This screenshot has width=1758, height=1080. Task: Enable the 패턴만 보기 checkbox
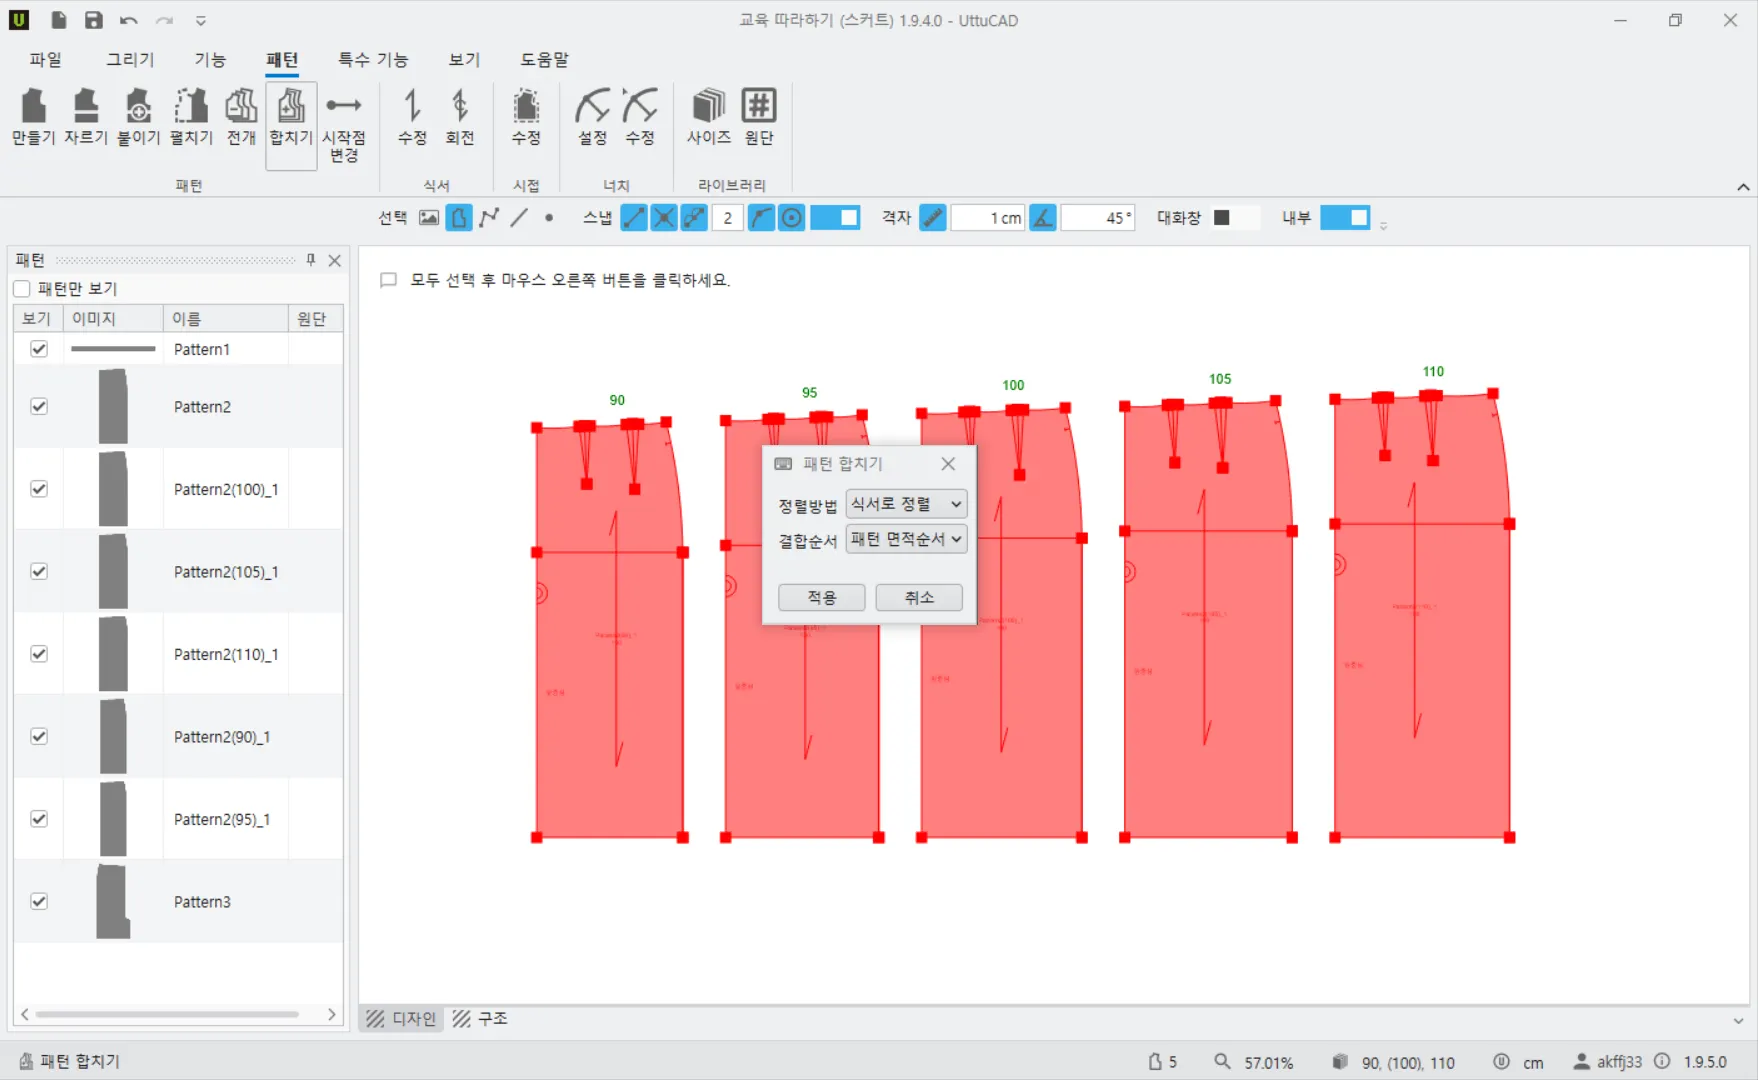click(x=23, y=289)
